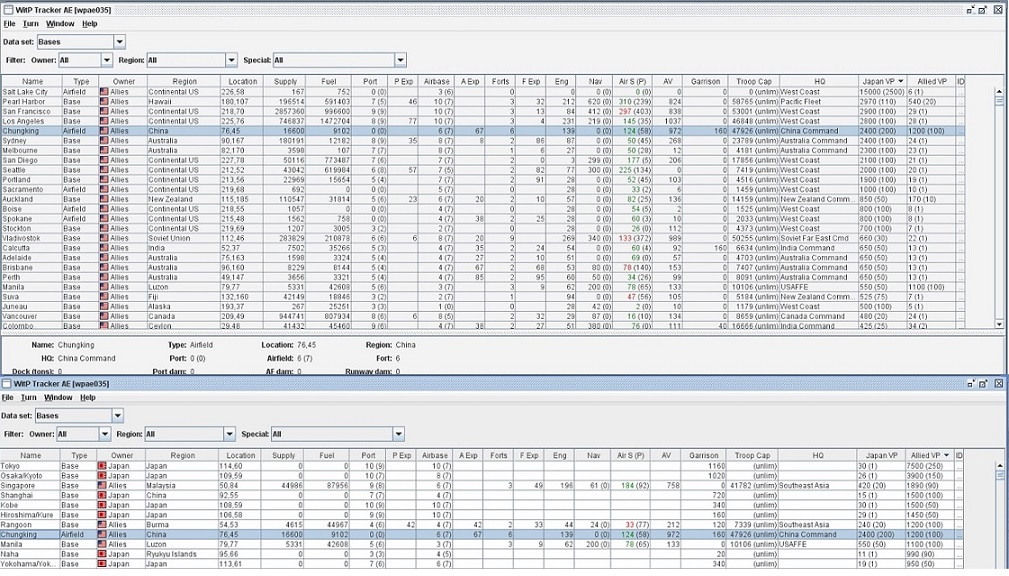Screen dimensions: 1009x576
Task: Select Brisbane row in top table
Action: point(483,267)
